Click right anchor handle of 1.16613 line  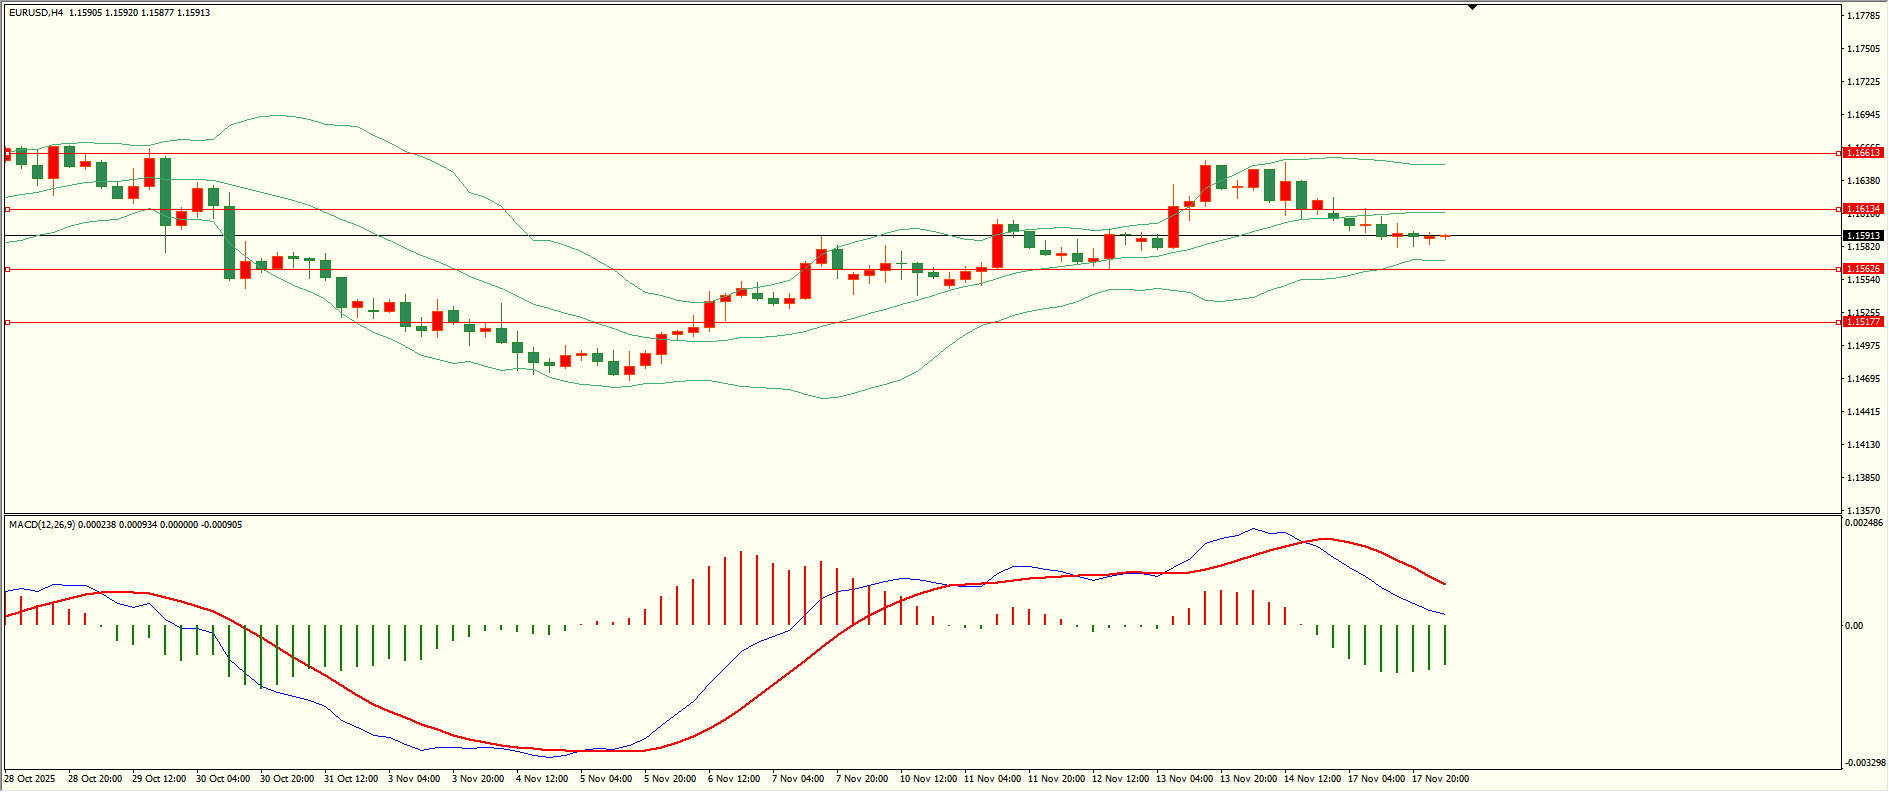1838,153
